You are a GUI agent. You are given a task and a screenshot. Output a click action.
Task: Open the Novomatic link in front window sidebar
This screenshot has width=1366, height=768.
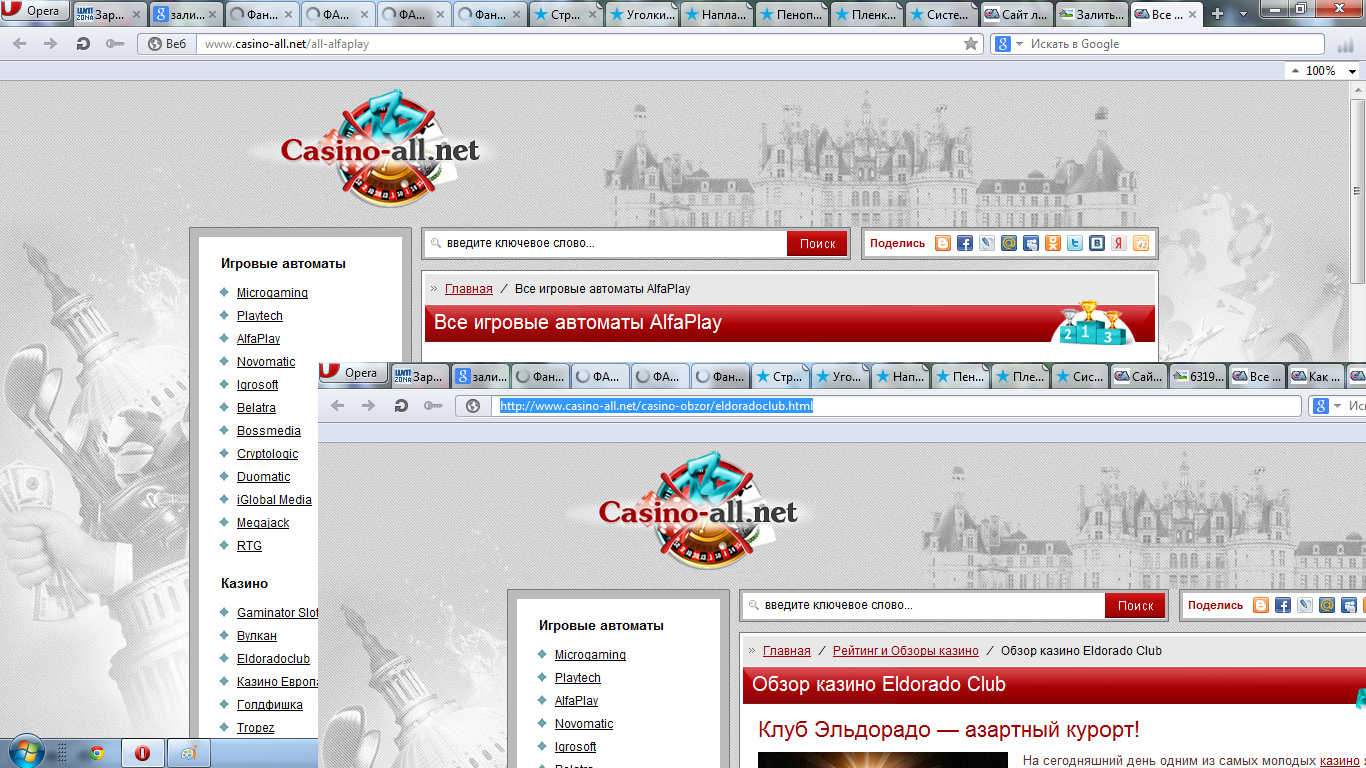pos(584,724)
